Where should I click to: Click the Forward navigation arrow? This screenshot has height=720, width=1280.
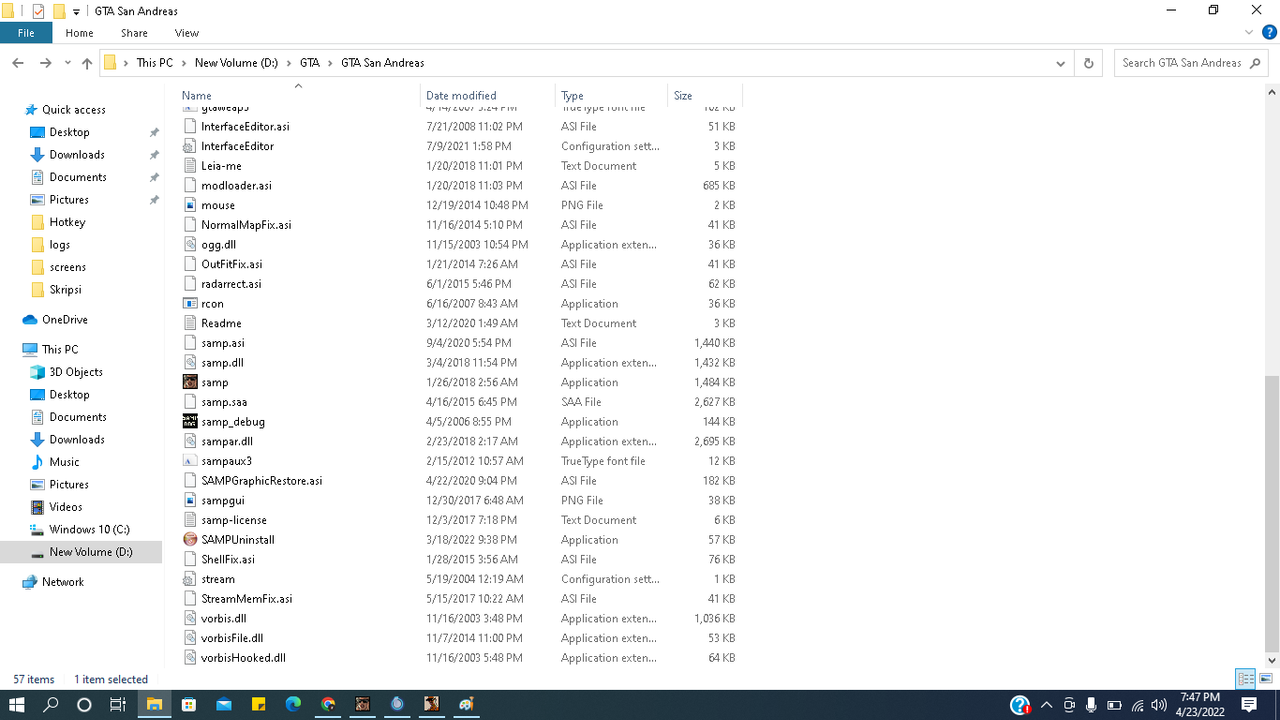pyautogui.click(x=45, y=63)
